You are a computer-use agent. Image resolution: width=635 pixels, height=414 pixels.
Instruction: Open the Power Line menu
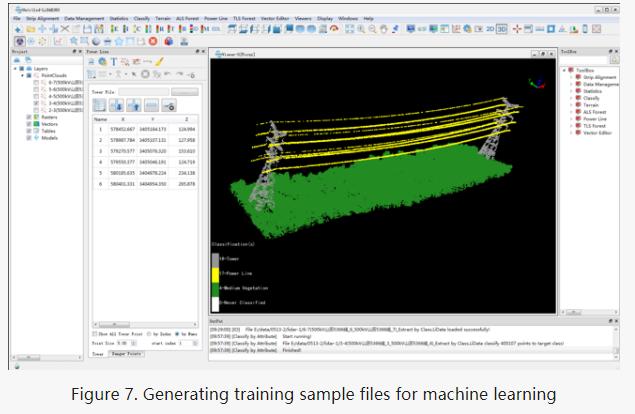[216, 19]
